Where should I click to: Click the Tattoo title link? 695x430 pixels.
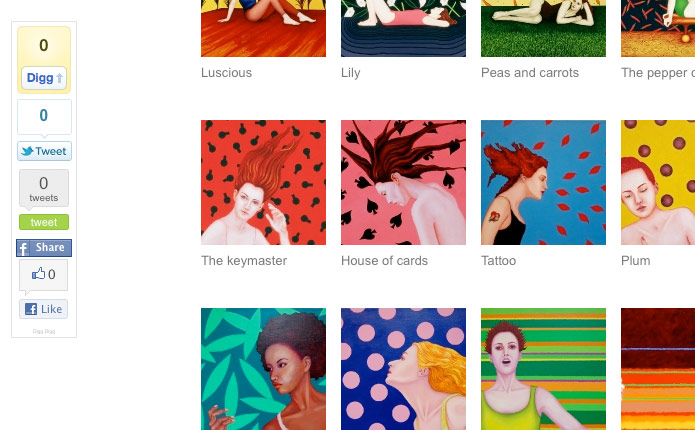click(x=499, y=261)
